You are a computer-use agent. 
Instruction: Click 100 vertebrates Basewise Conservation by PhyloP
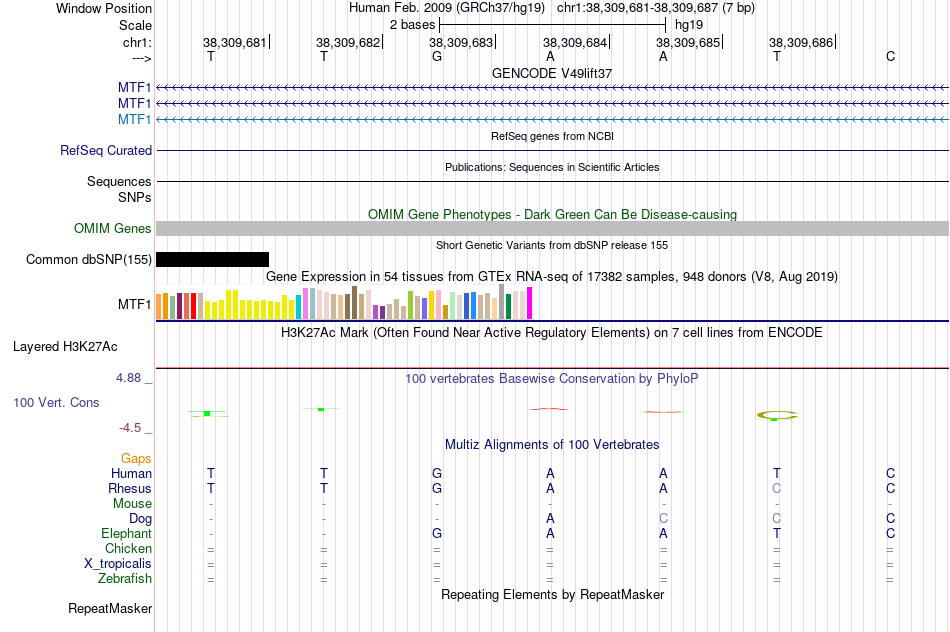(x=552, y=379)
